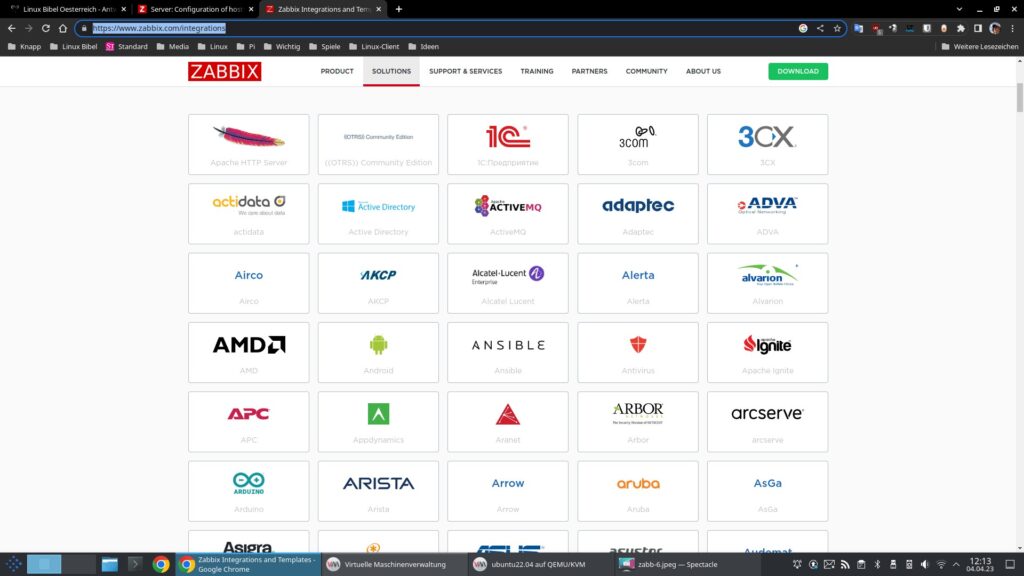This screenshot has width=1024, height=576.
Task: Open the Aranet integration card
Action: 507,421
